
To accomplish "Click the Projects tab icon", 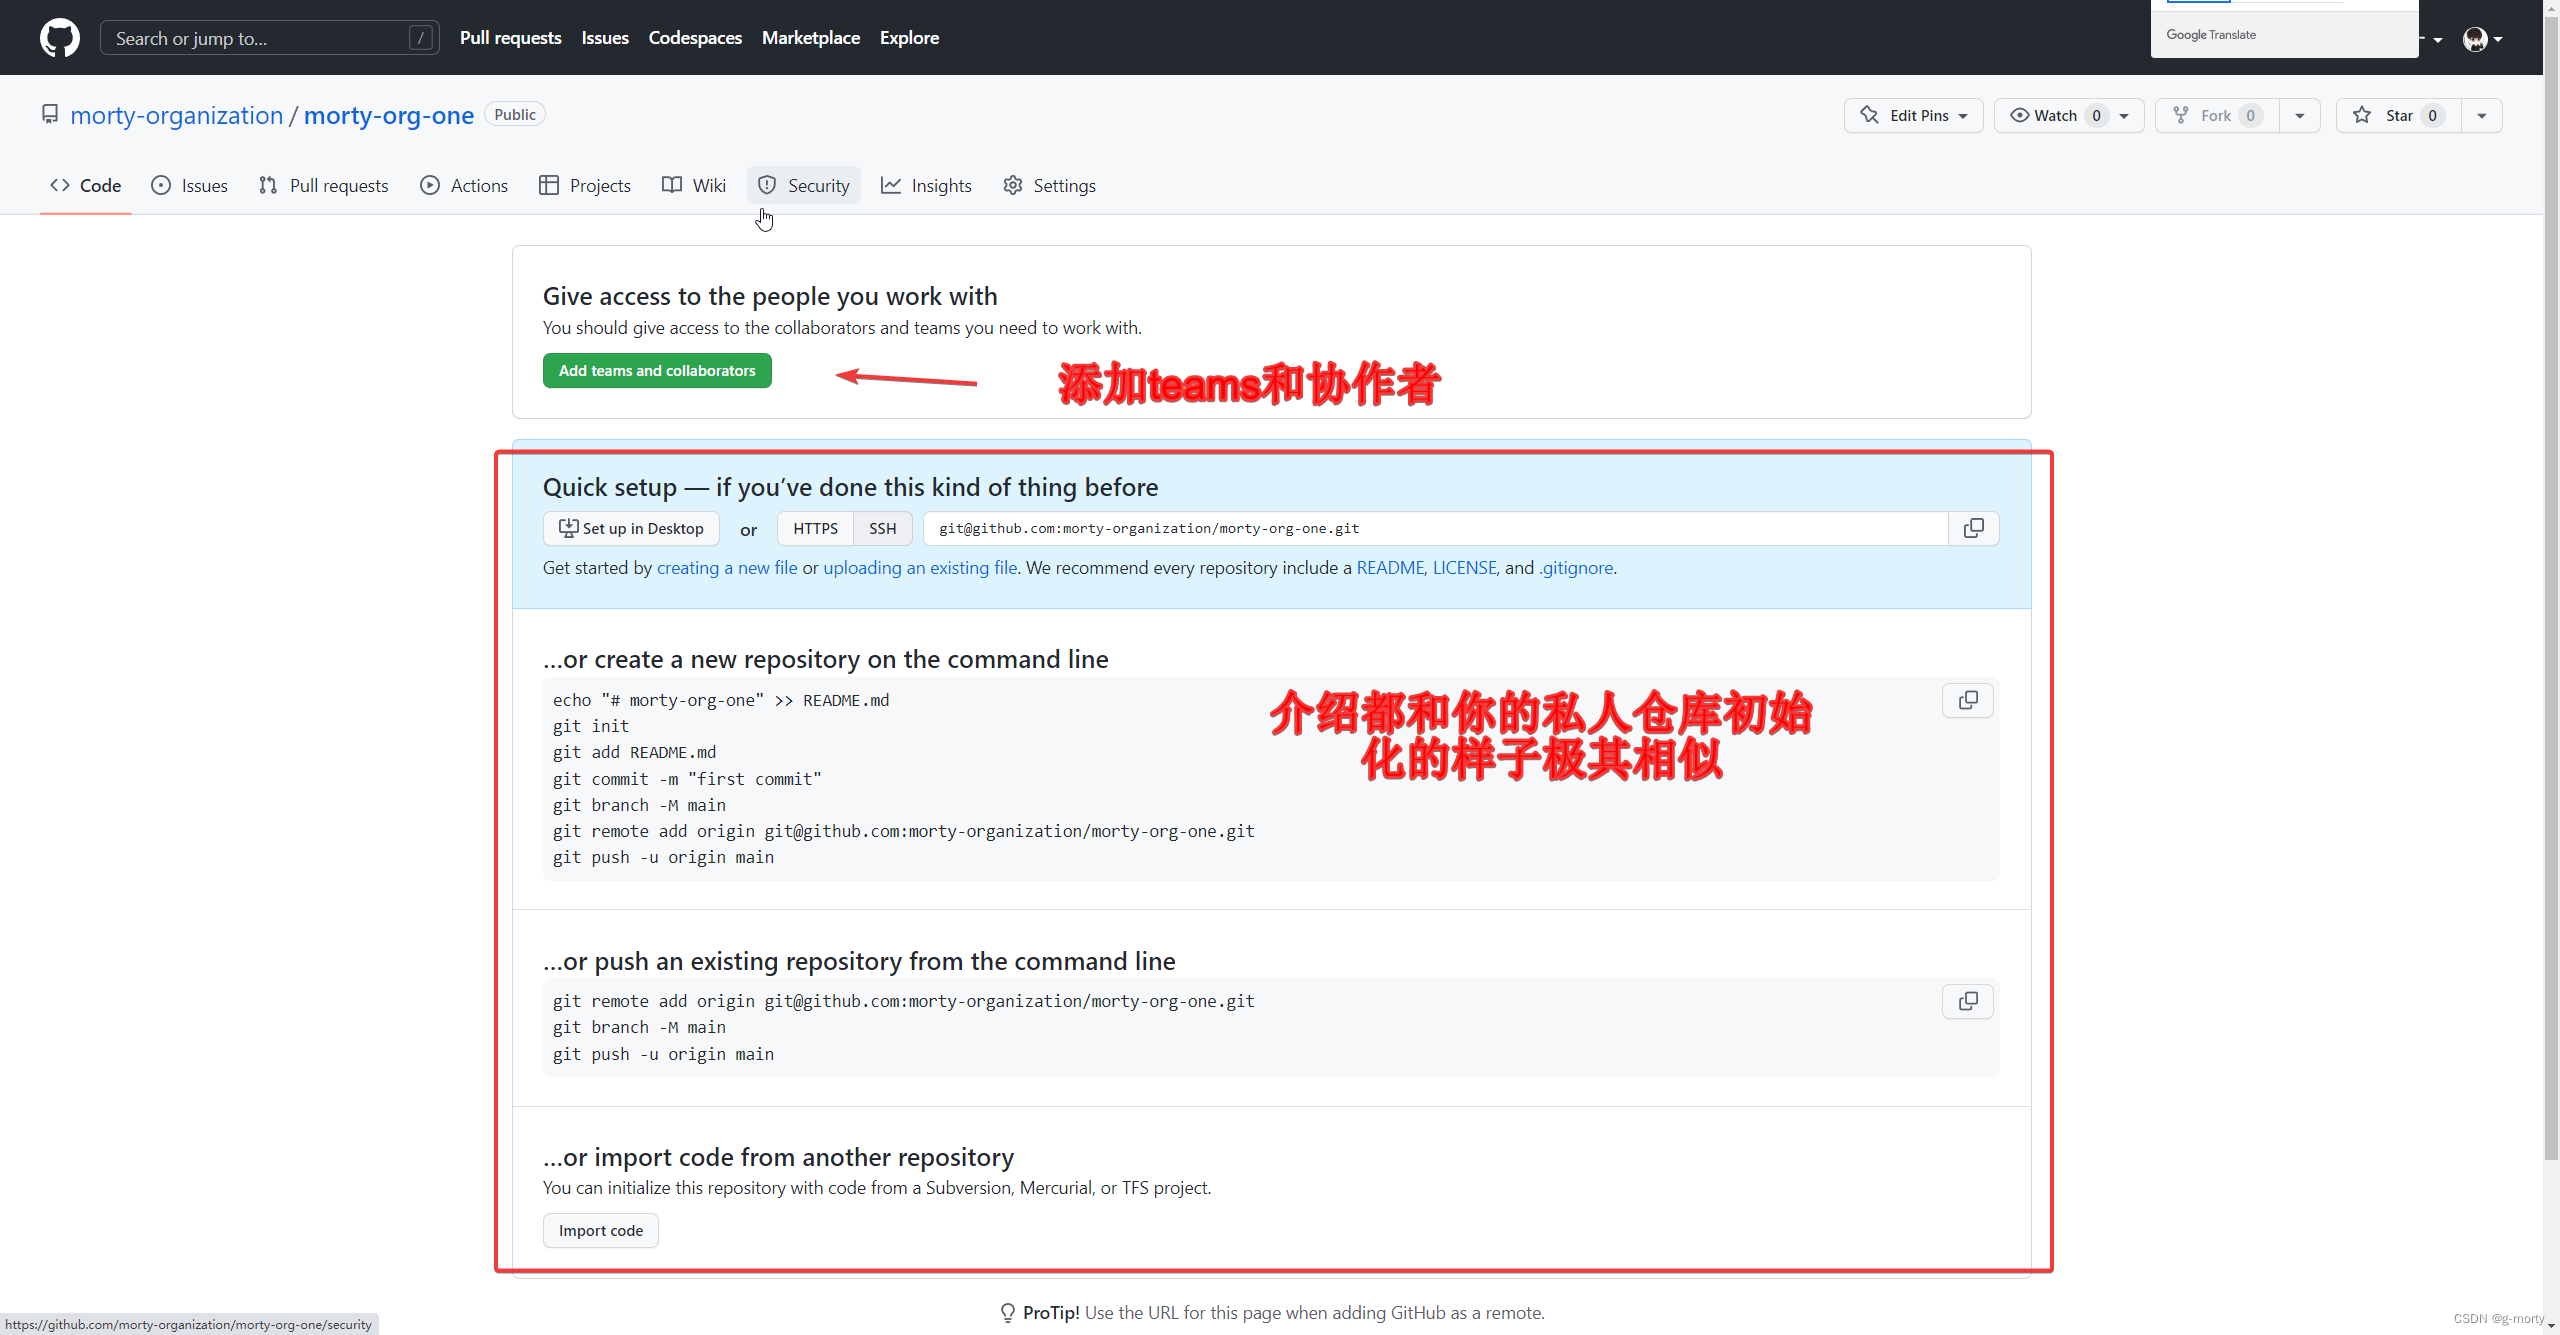I will click(x=550, y=185).
